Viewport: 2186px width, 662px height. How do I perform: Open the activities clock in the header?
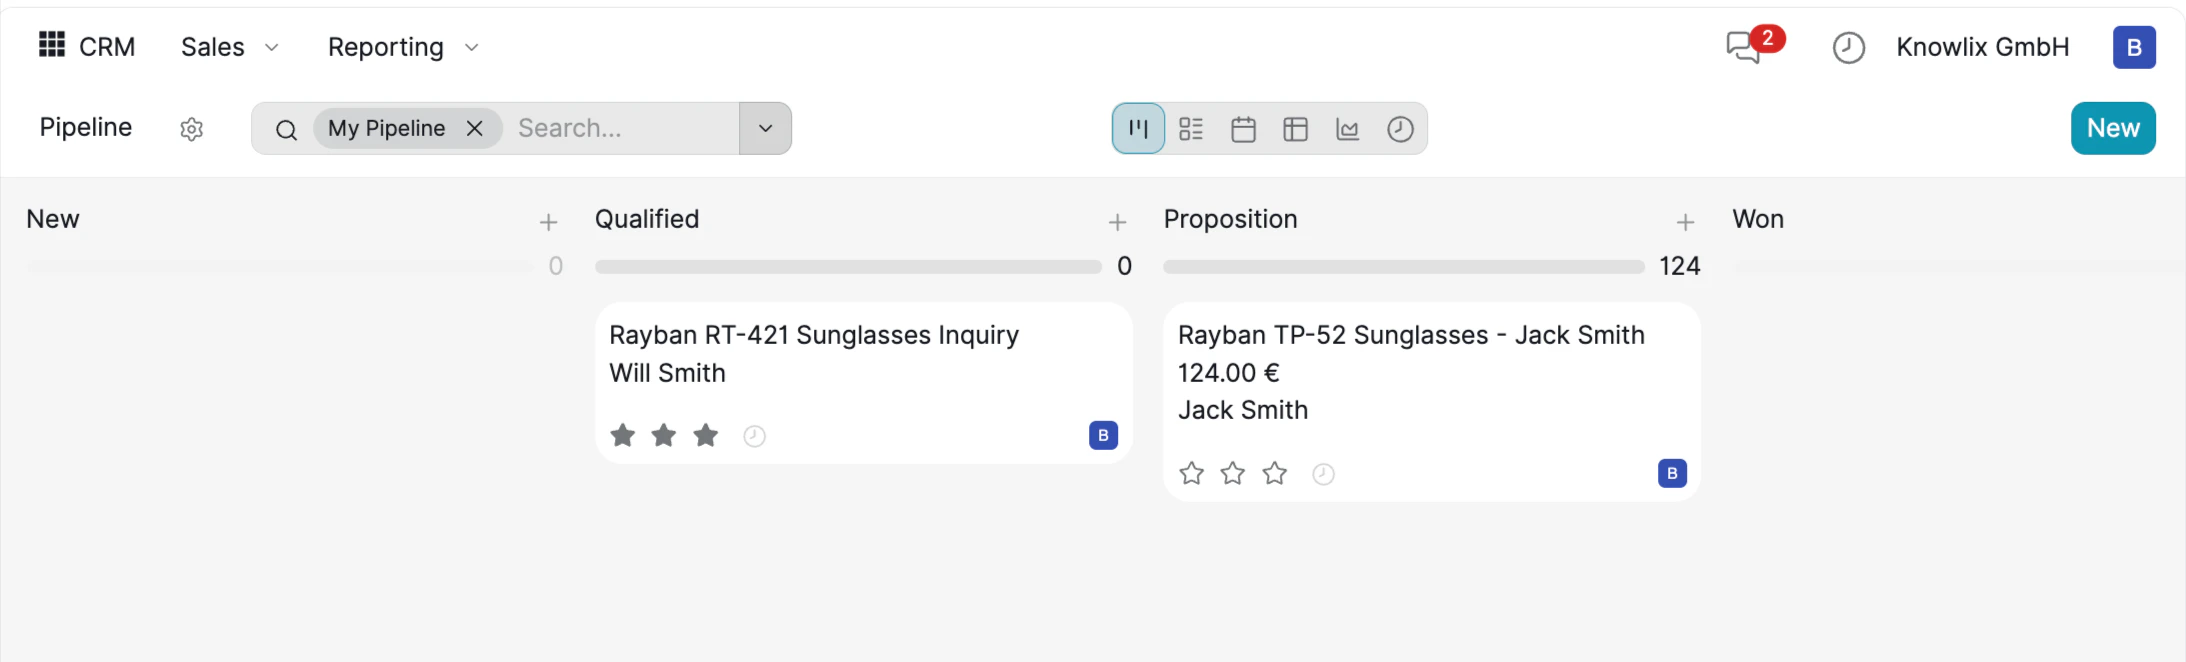click(1849, 47)
